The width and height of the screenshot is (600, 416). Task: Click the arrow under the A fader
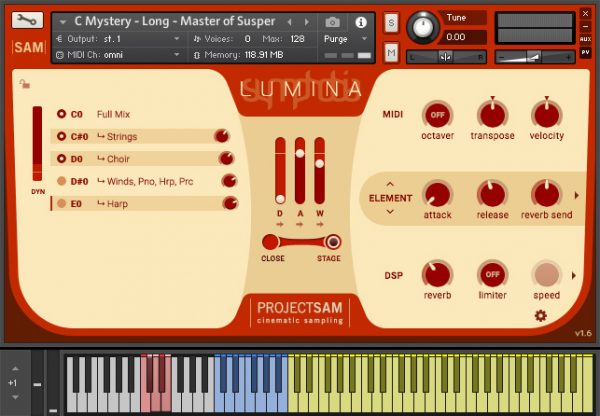300,224
